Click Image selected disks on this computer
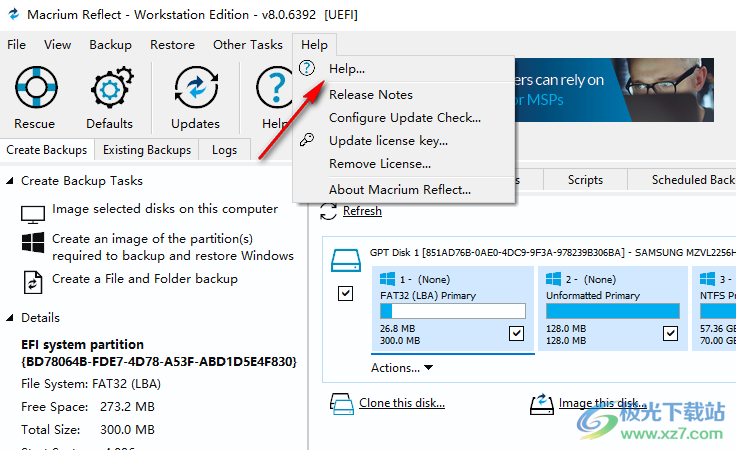 165,209
